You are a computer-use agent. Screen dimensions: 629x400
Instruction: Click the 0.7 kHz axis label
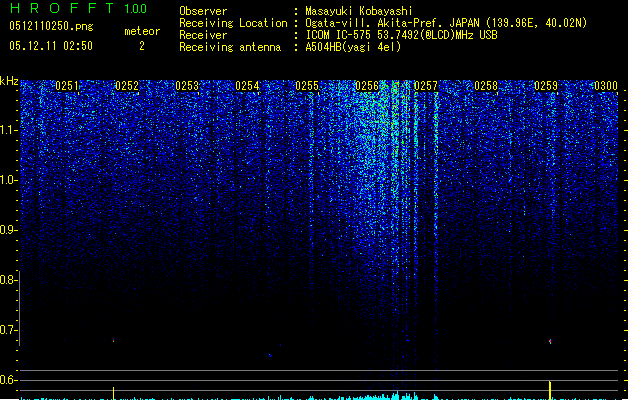tap(9, 330)
